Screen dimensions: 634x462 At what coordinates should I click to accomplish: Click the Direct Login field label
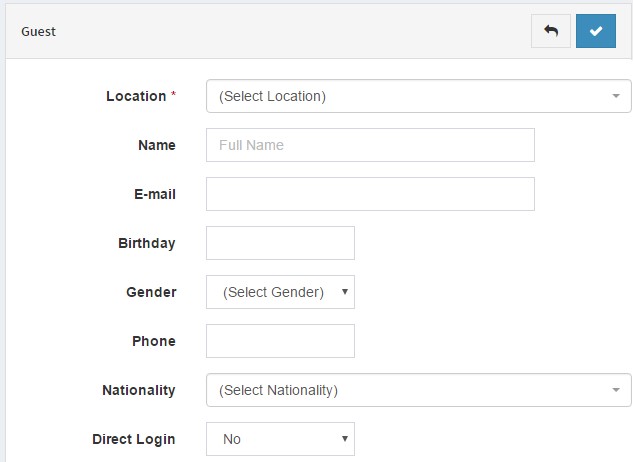[x=133, y=439]
